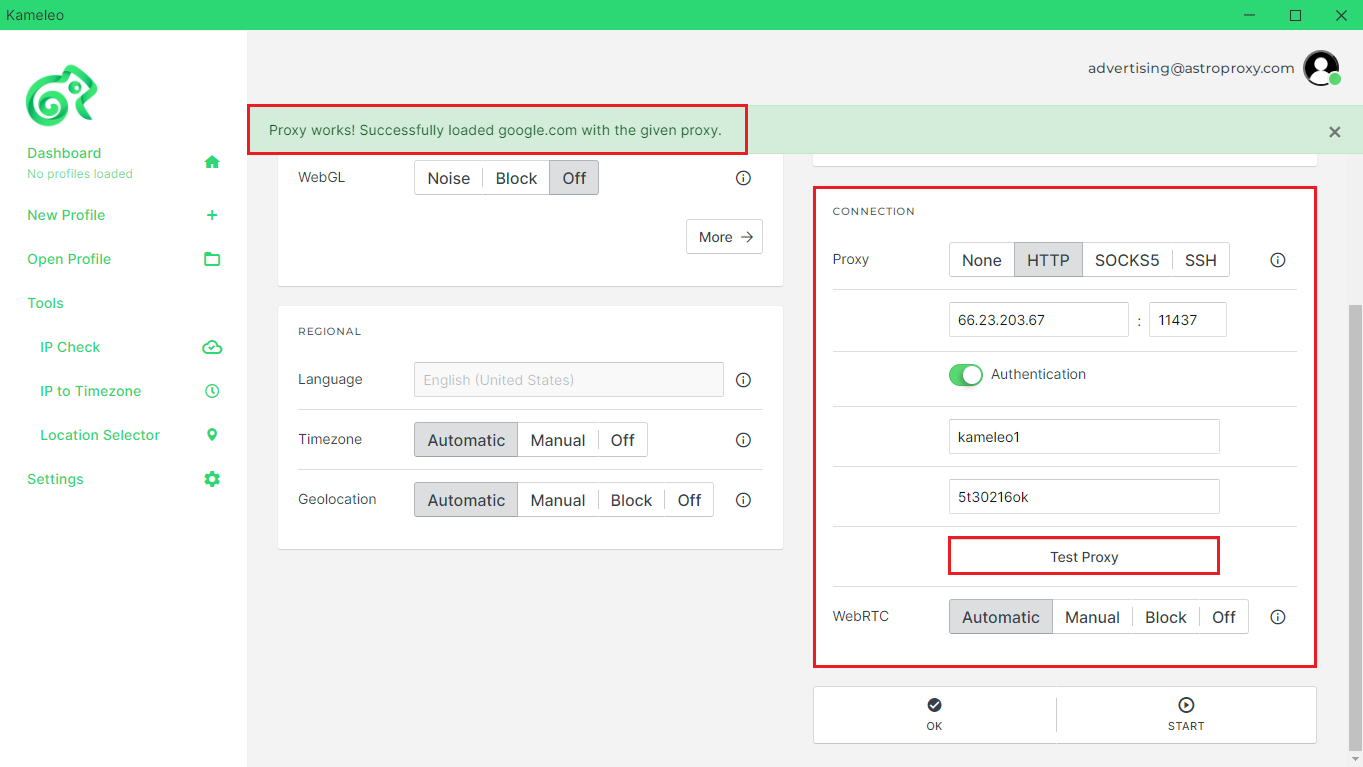Click the IP Check cloud icon
The width and height of the screenshot is (1363, 767).
tap(212, 347)
